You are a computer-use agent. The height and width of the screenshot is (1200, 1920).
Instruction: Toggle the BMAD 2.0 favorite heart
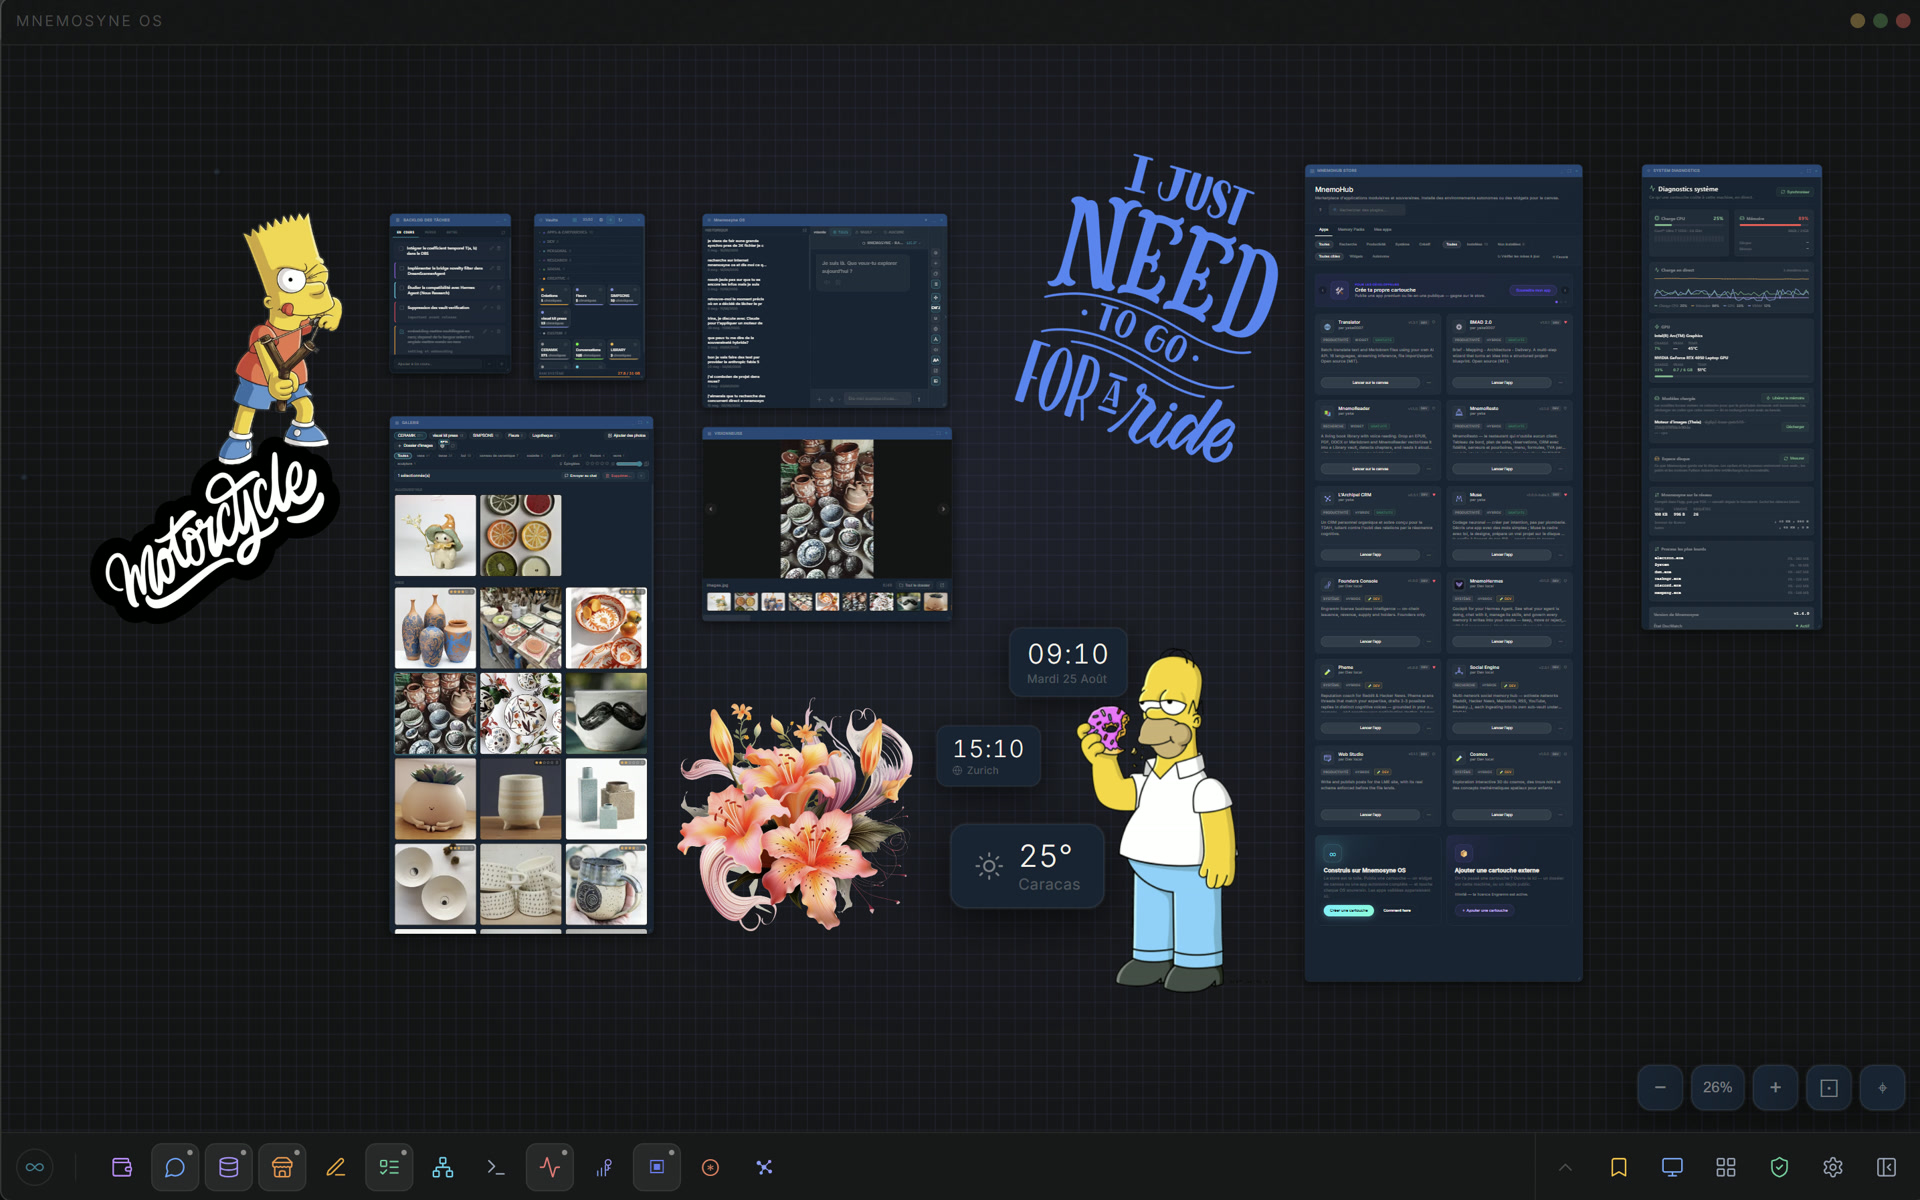pyautogui.click(x=1565, y=322)
